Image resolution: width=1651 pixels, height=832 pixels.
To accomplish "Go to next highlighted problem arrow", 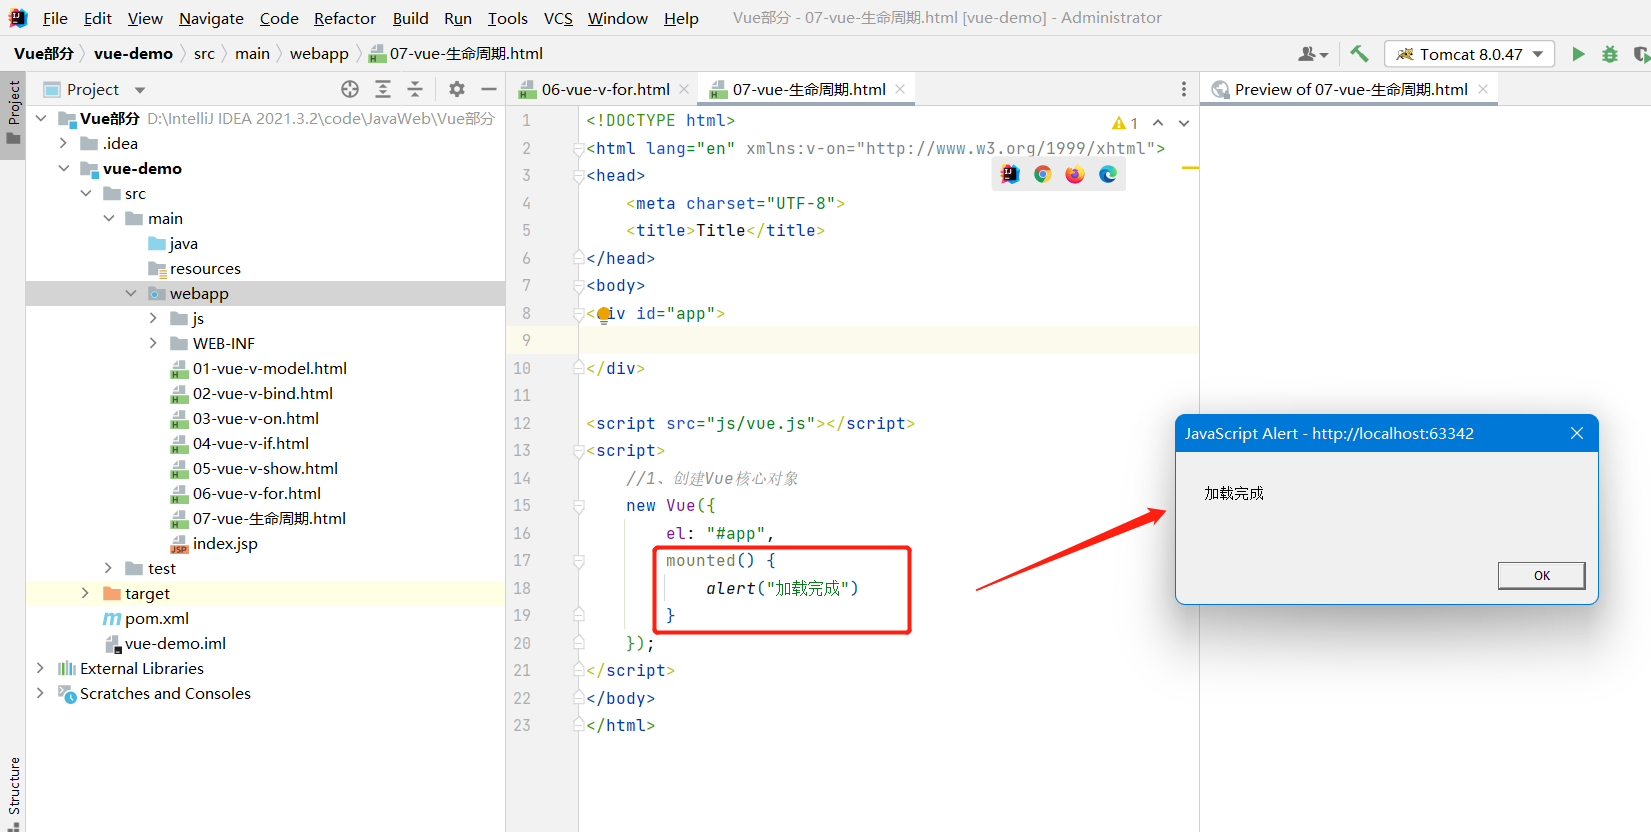I will pos(1184,123).
